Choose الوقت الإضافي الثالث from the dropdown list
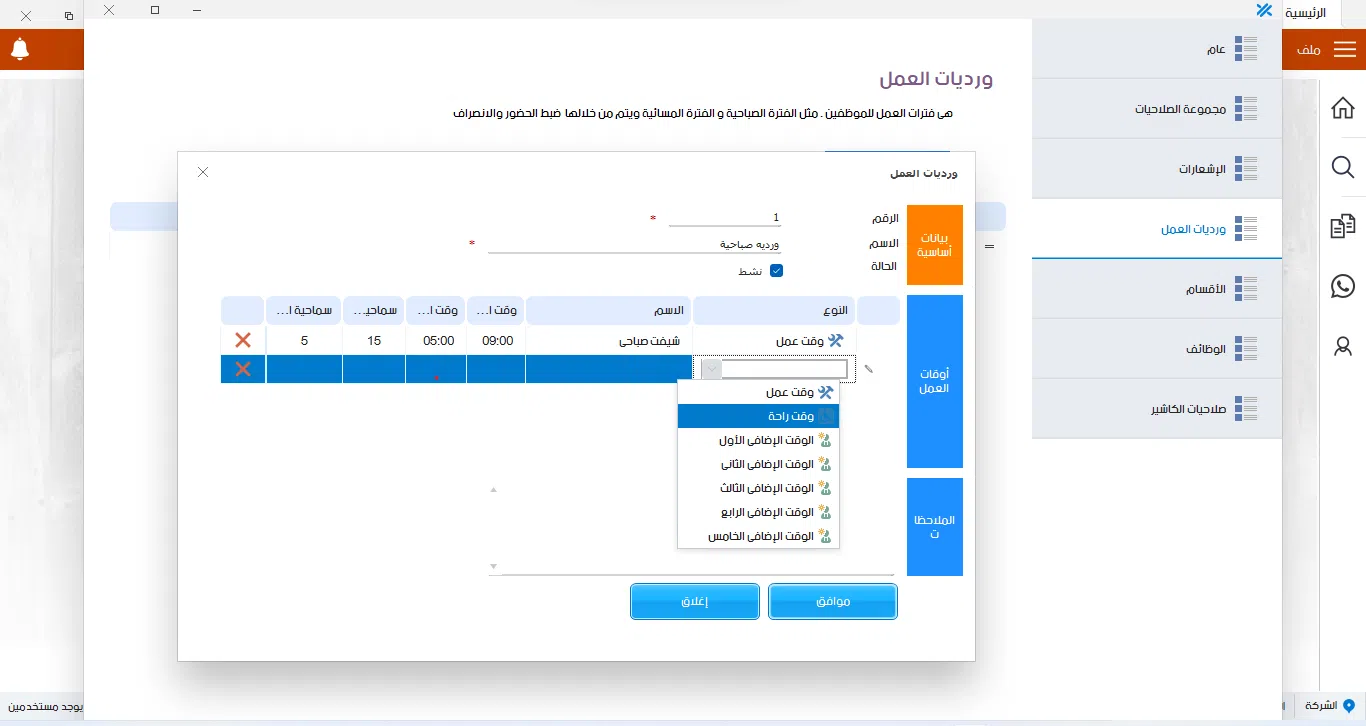Screen dimensions: 1366x726 coord(758,488)
